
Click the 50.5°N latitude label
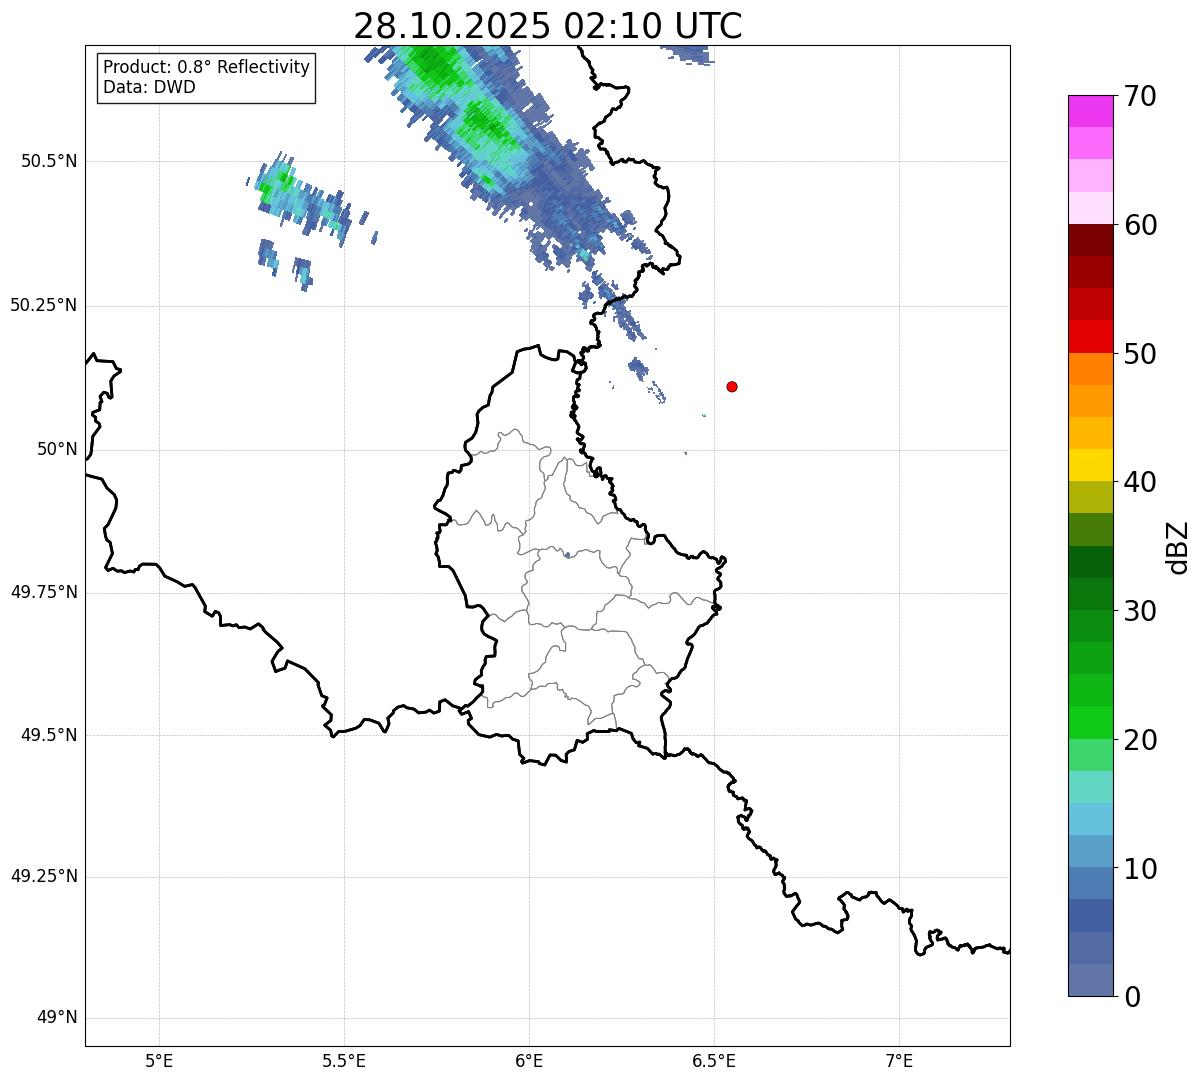coord(48,161)
